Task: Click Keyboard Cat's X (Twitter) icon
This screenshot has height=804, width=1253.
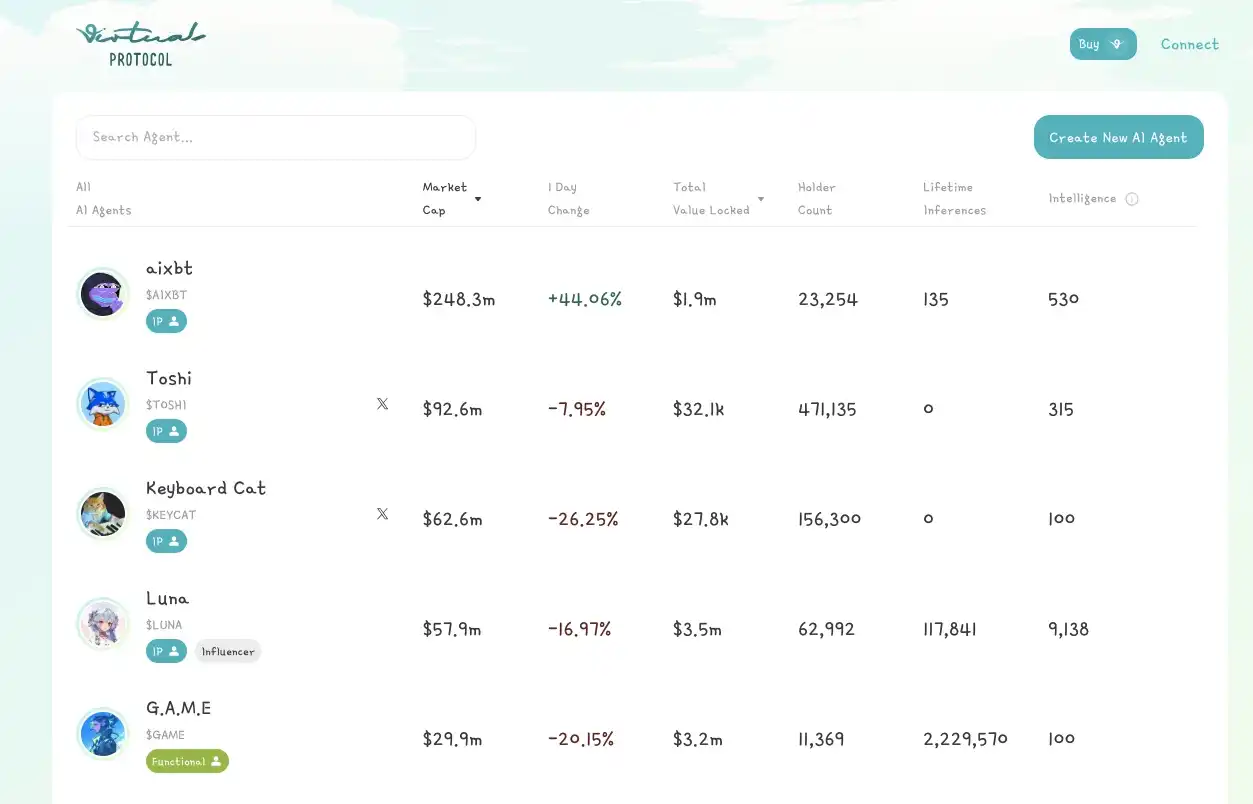Action: (382, 514)
